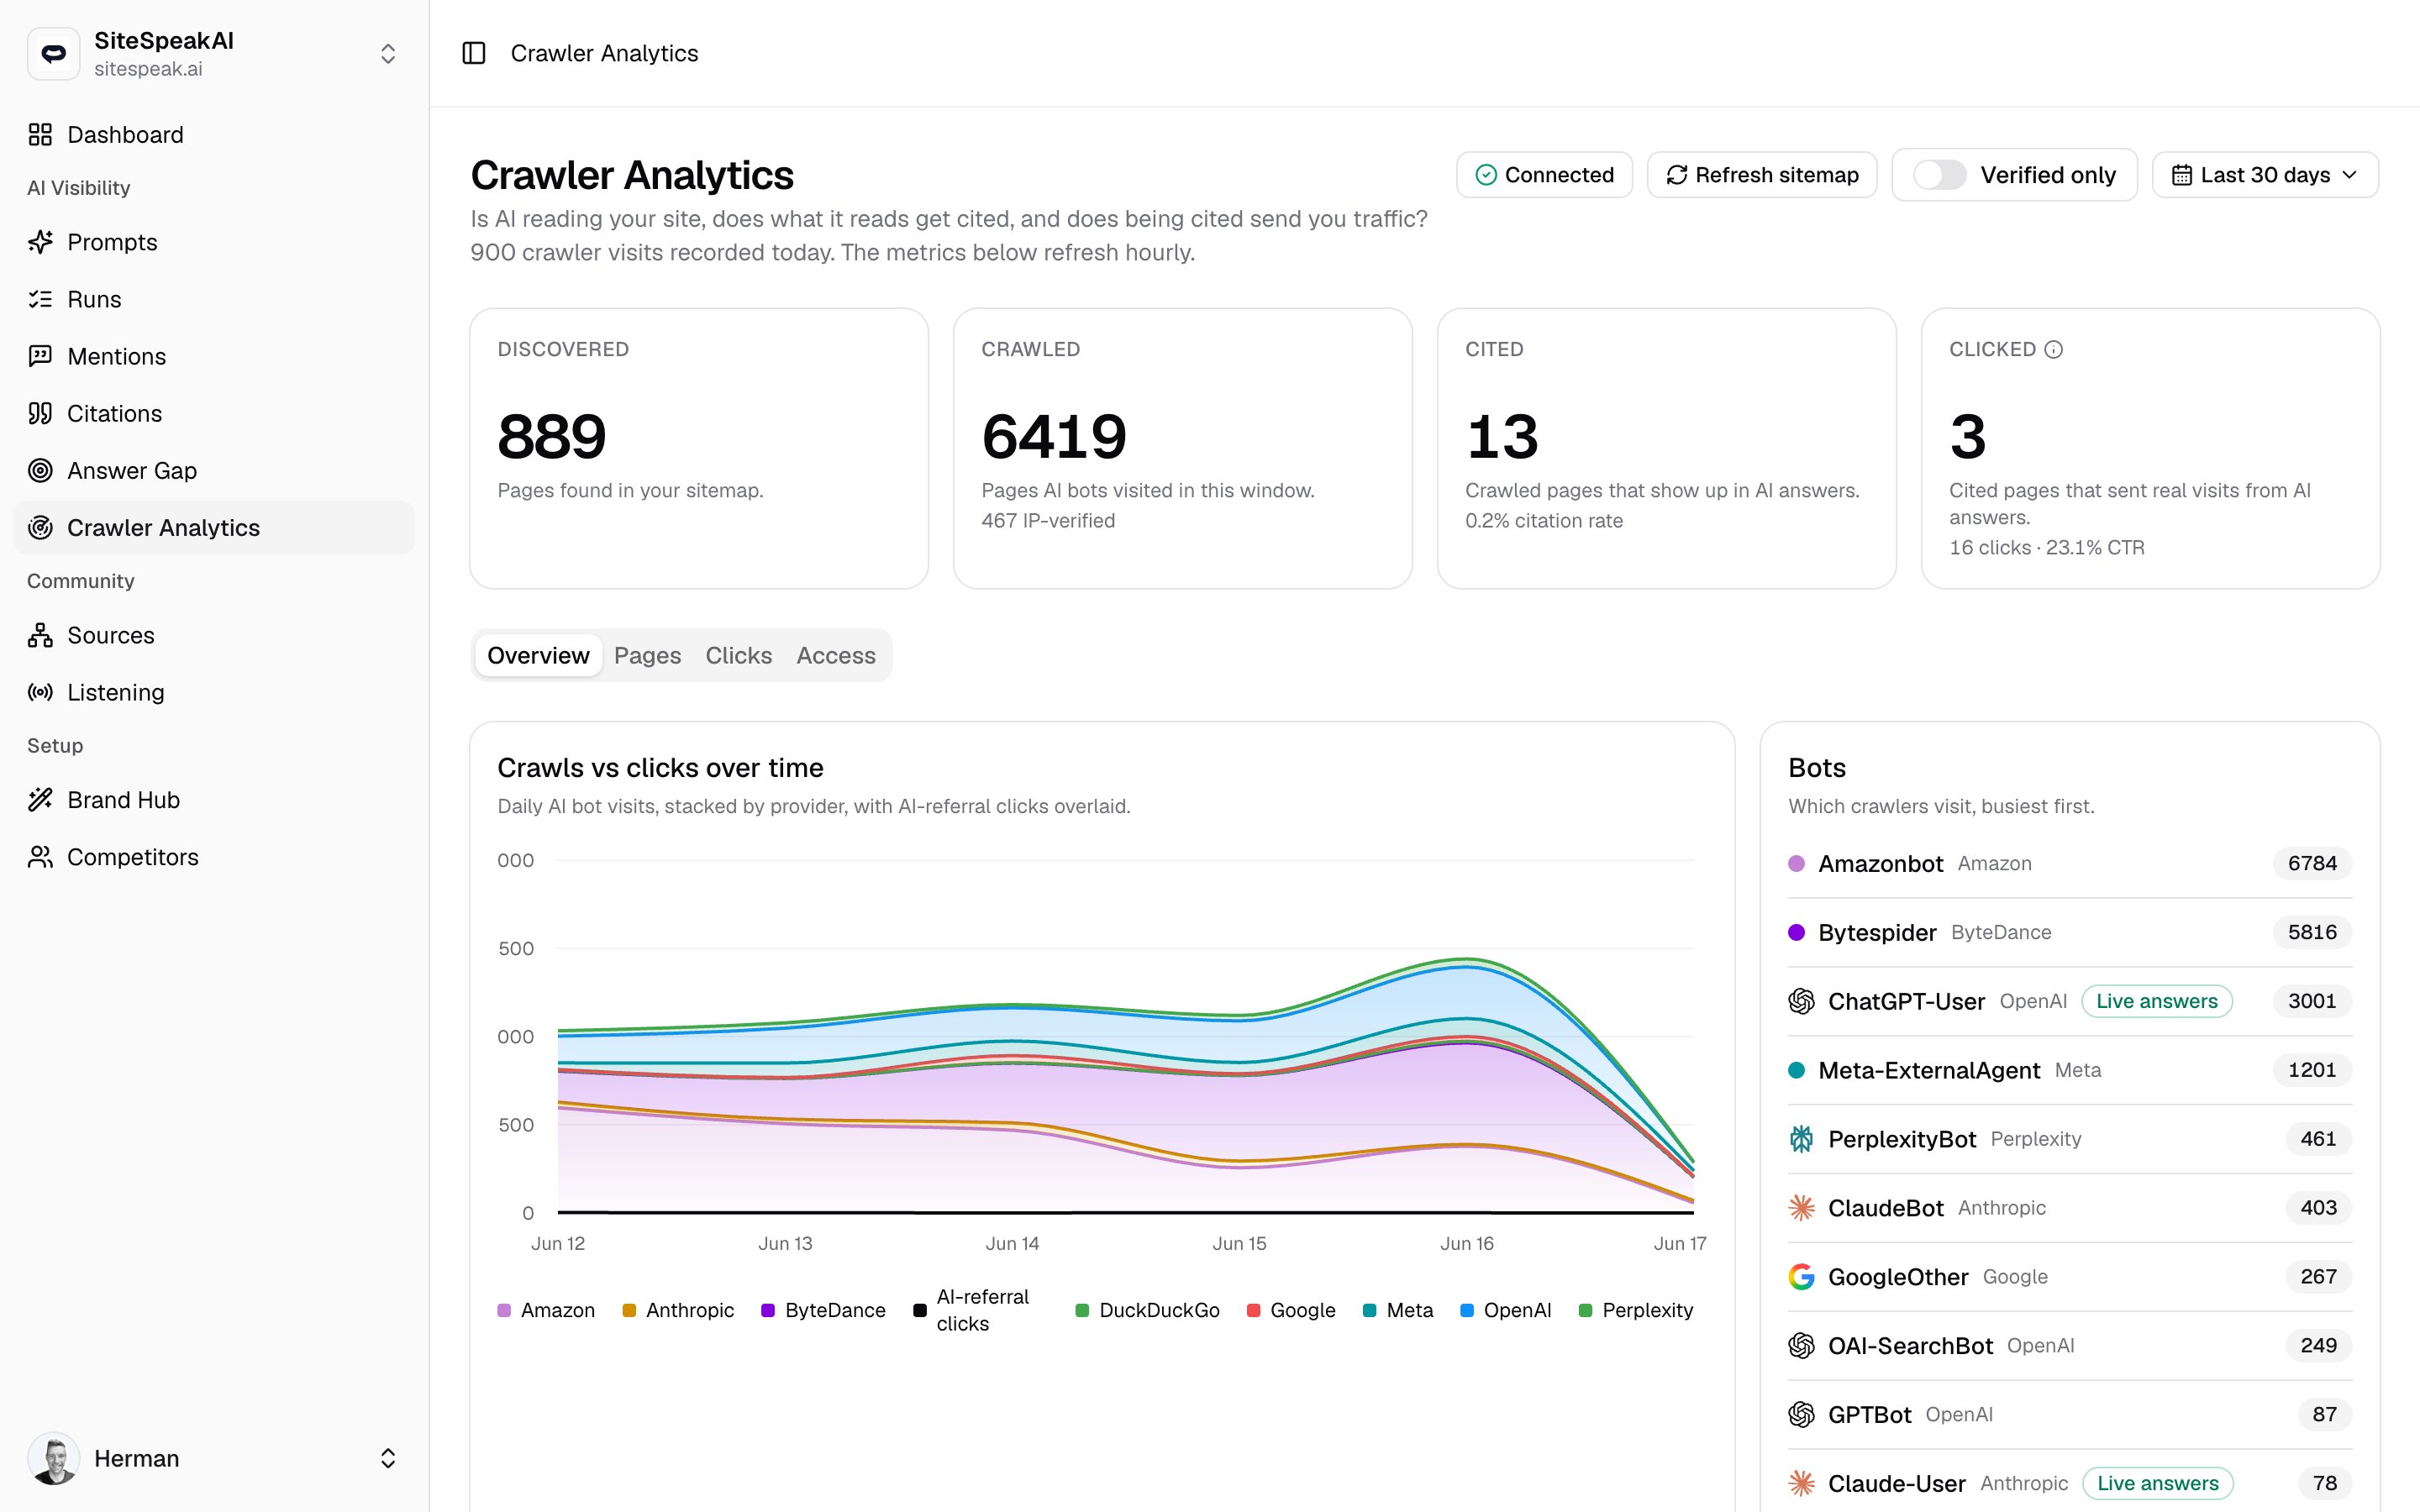Click the Live answers badge on Claude-User

pos(2158,1483)
